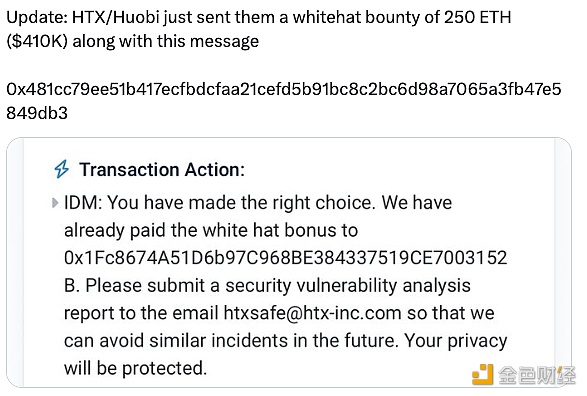The width and height of the screenshot is (587, 396).
Task: Click the word Update at tweet start
Action: coord(37,18)
